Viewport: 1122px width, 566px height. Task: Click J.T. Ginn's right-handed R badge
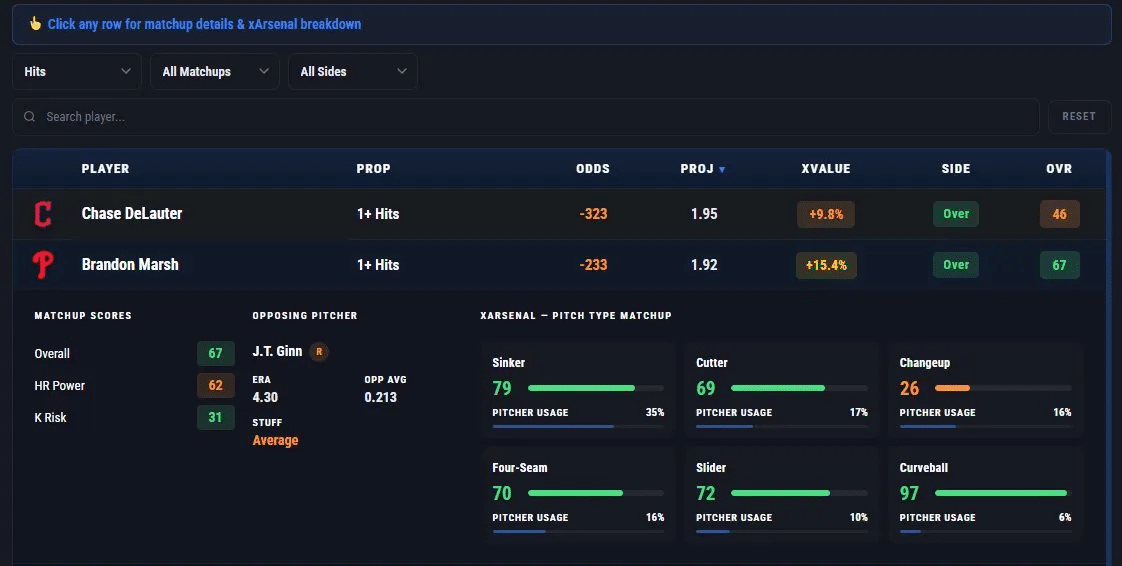[319, 351]
